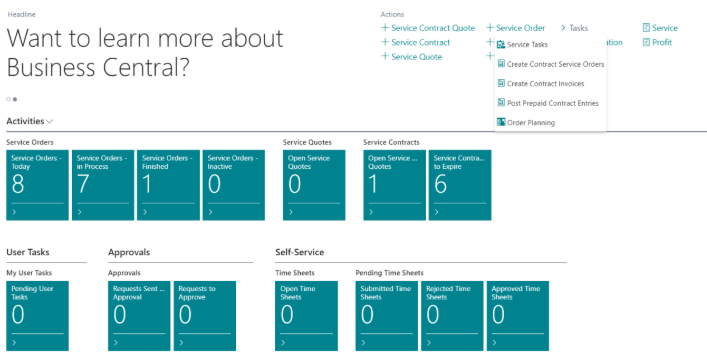The height and width of the screenshot is (361, 707).
Task: Click the Create Contract Invoices icon
Action: click(500, 83)
